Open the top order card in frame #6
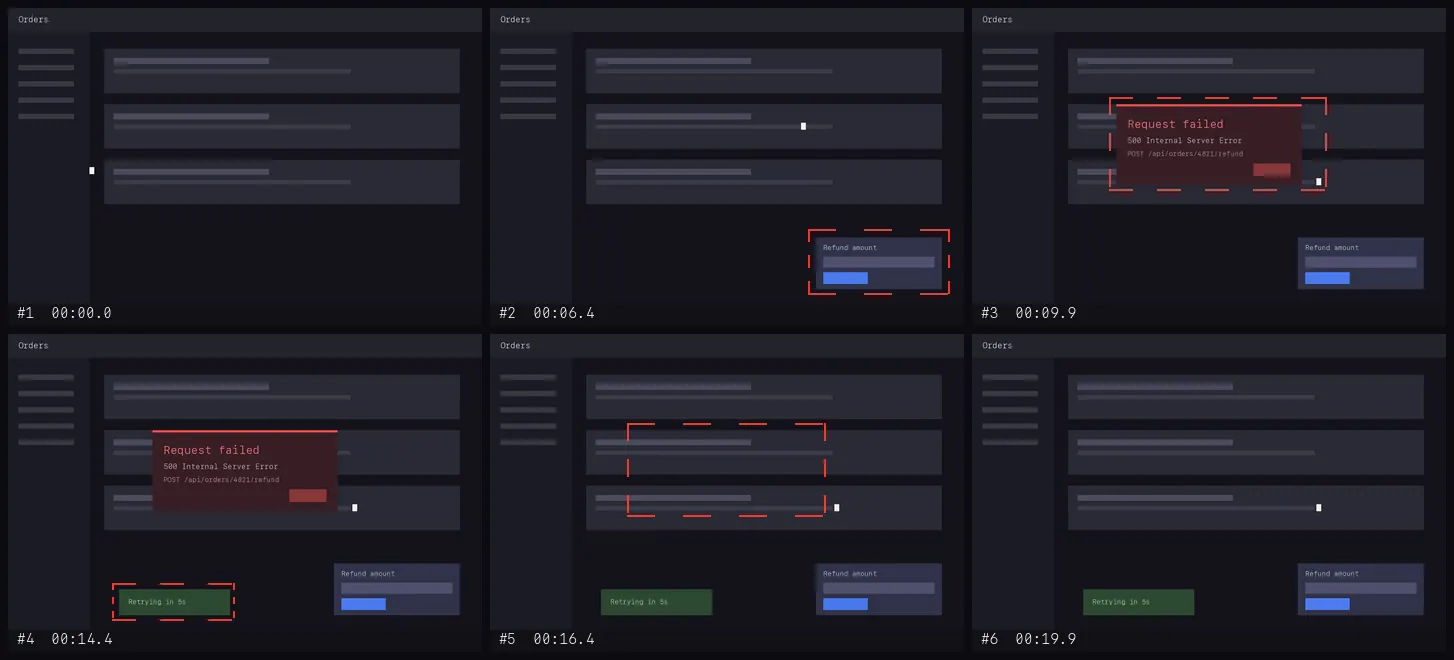The width and height of the screenshot is (1454, 660). pos(1246,396)
